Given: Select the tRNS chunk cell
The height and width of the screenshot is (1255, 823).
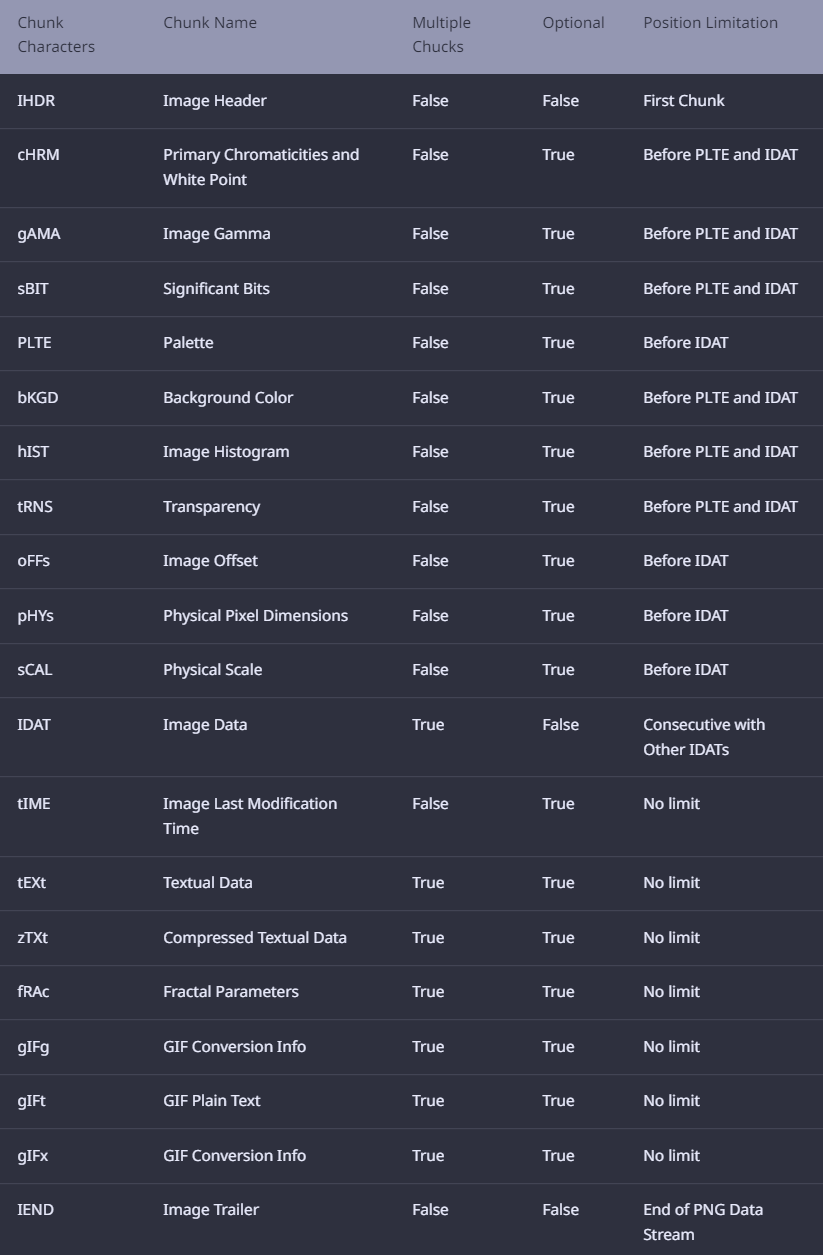Looking at the screenshot, I should (35, 507).
